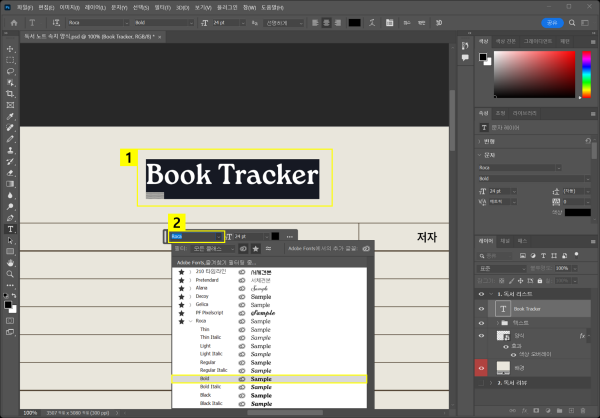Image resolution: width=600 pixels, height=418 pixels.
Task: Select the Zoom tool
Action: pos(10,272)
